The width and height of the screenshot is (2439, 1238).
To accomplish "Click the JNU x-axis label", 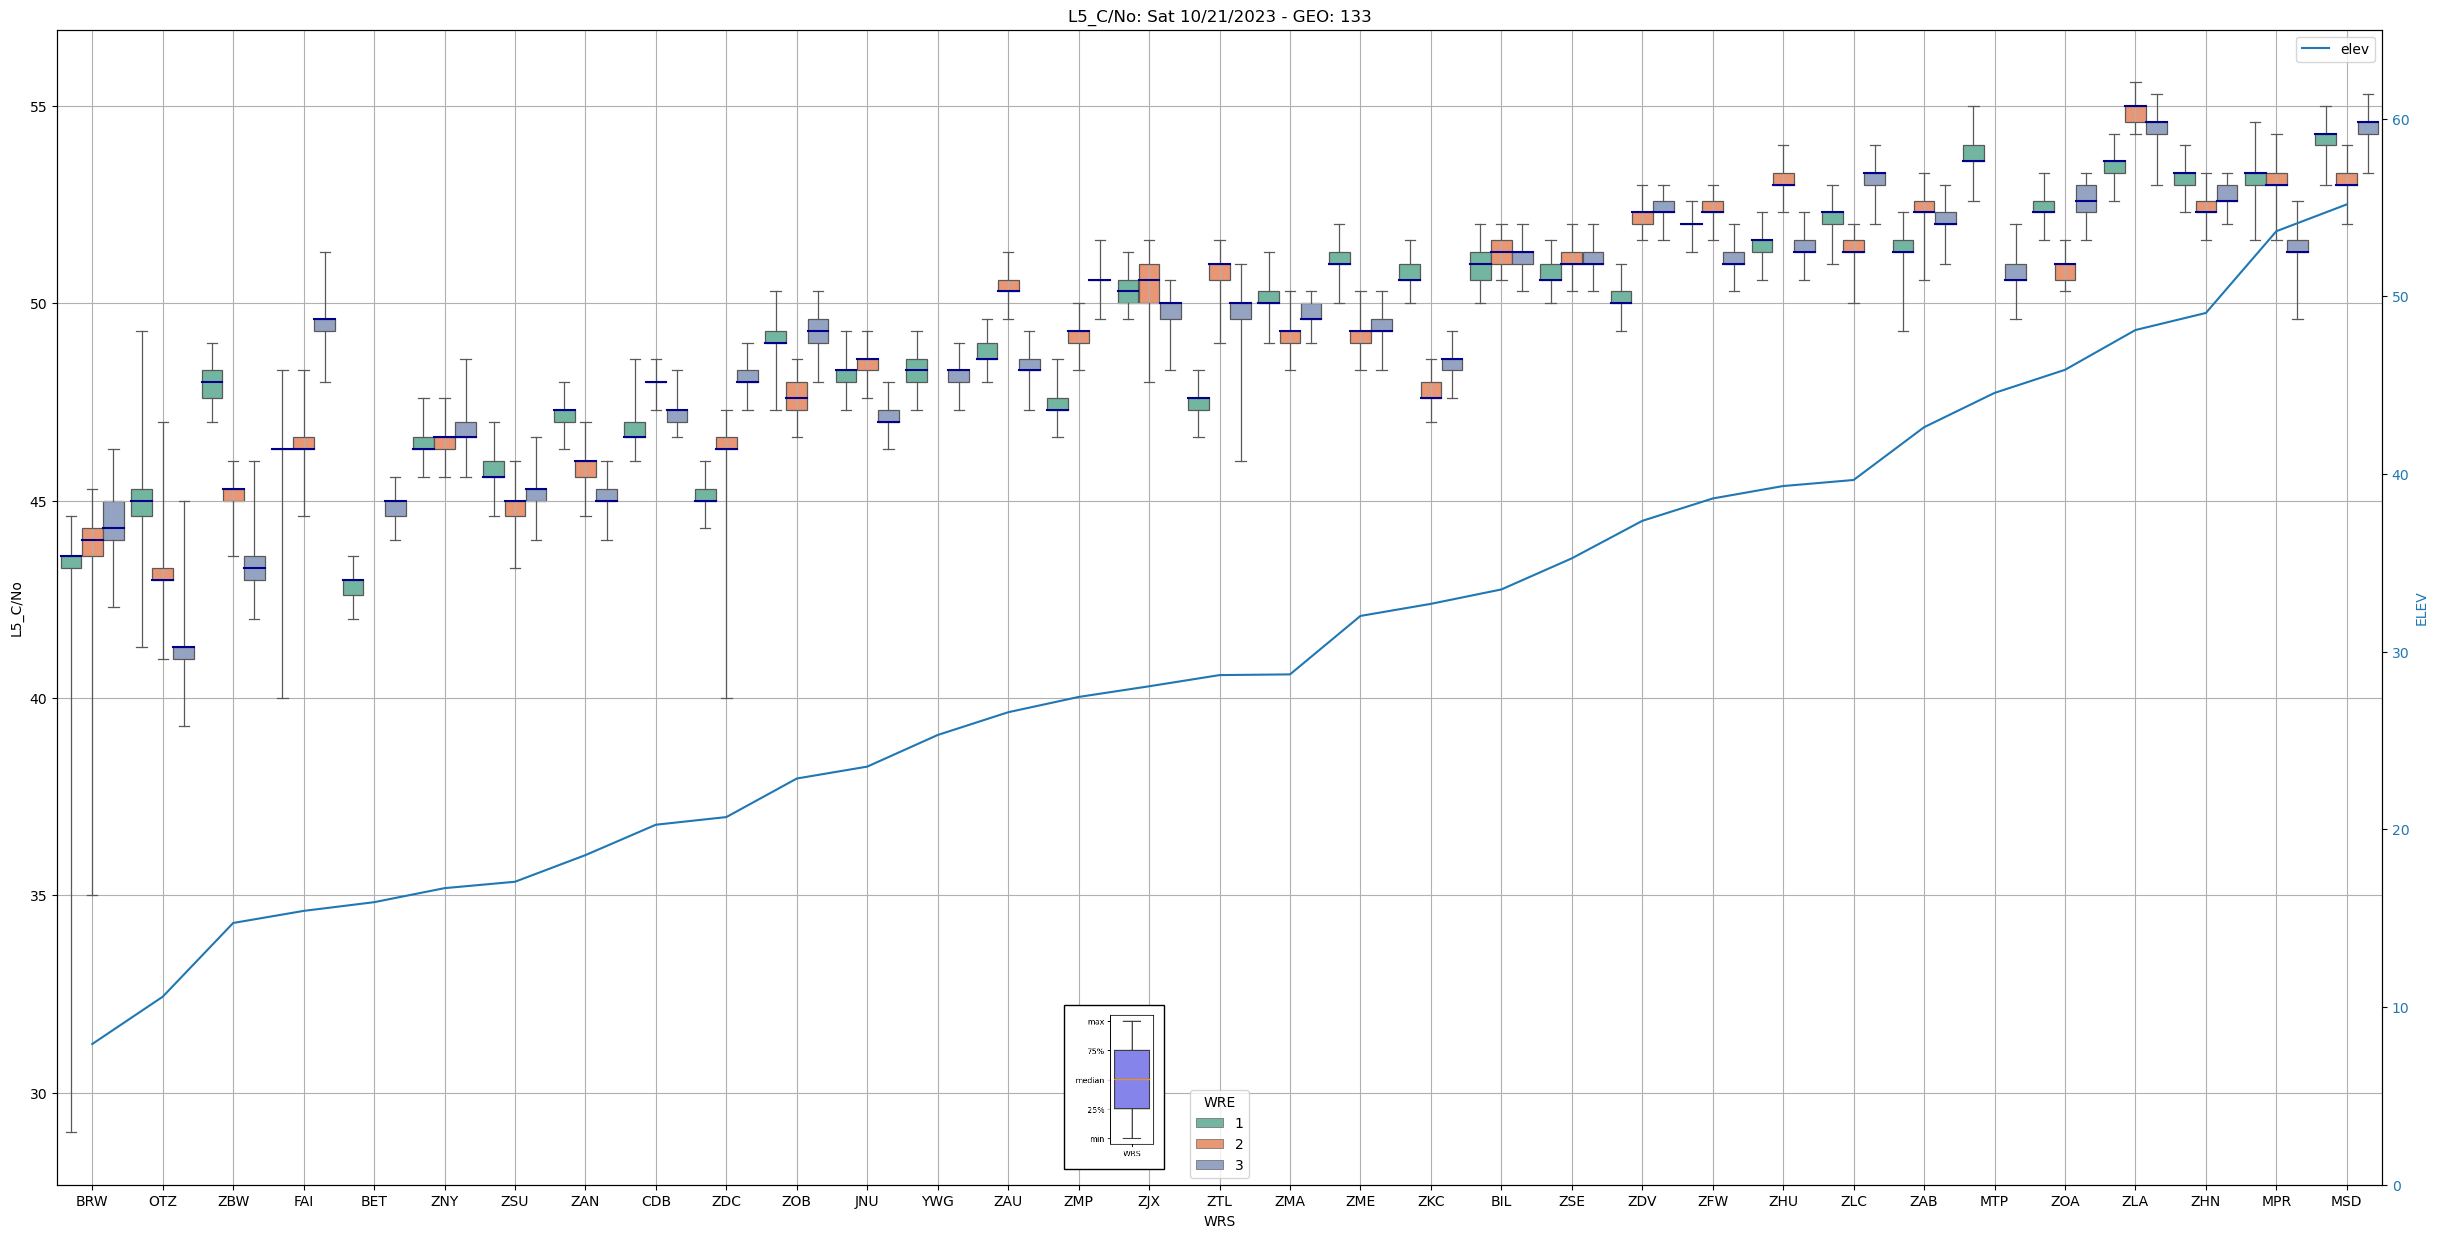I will 867,1201.
